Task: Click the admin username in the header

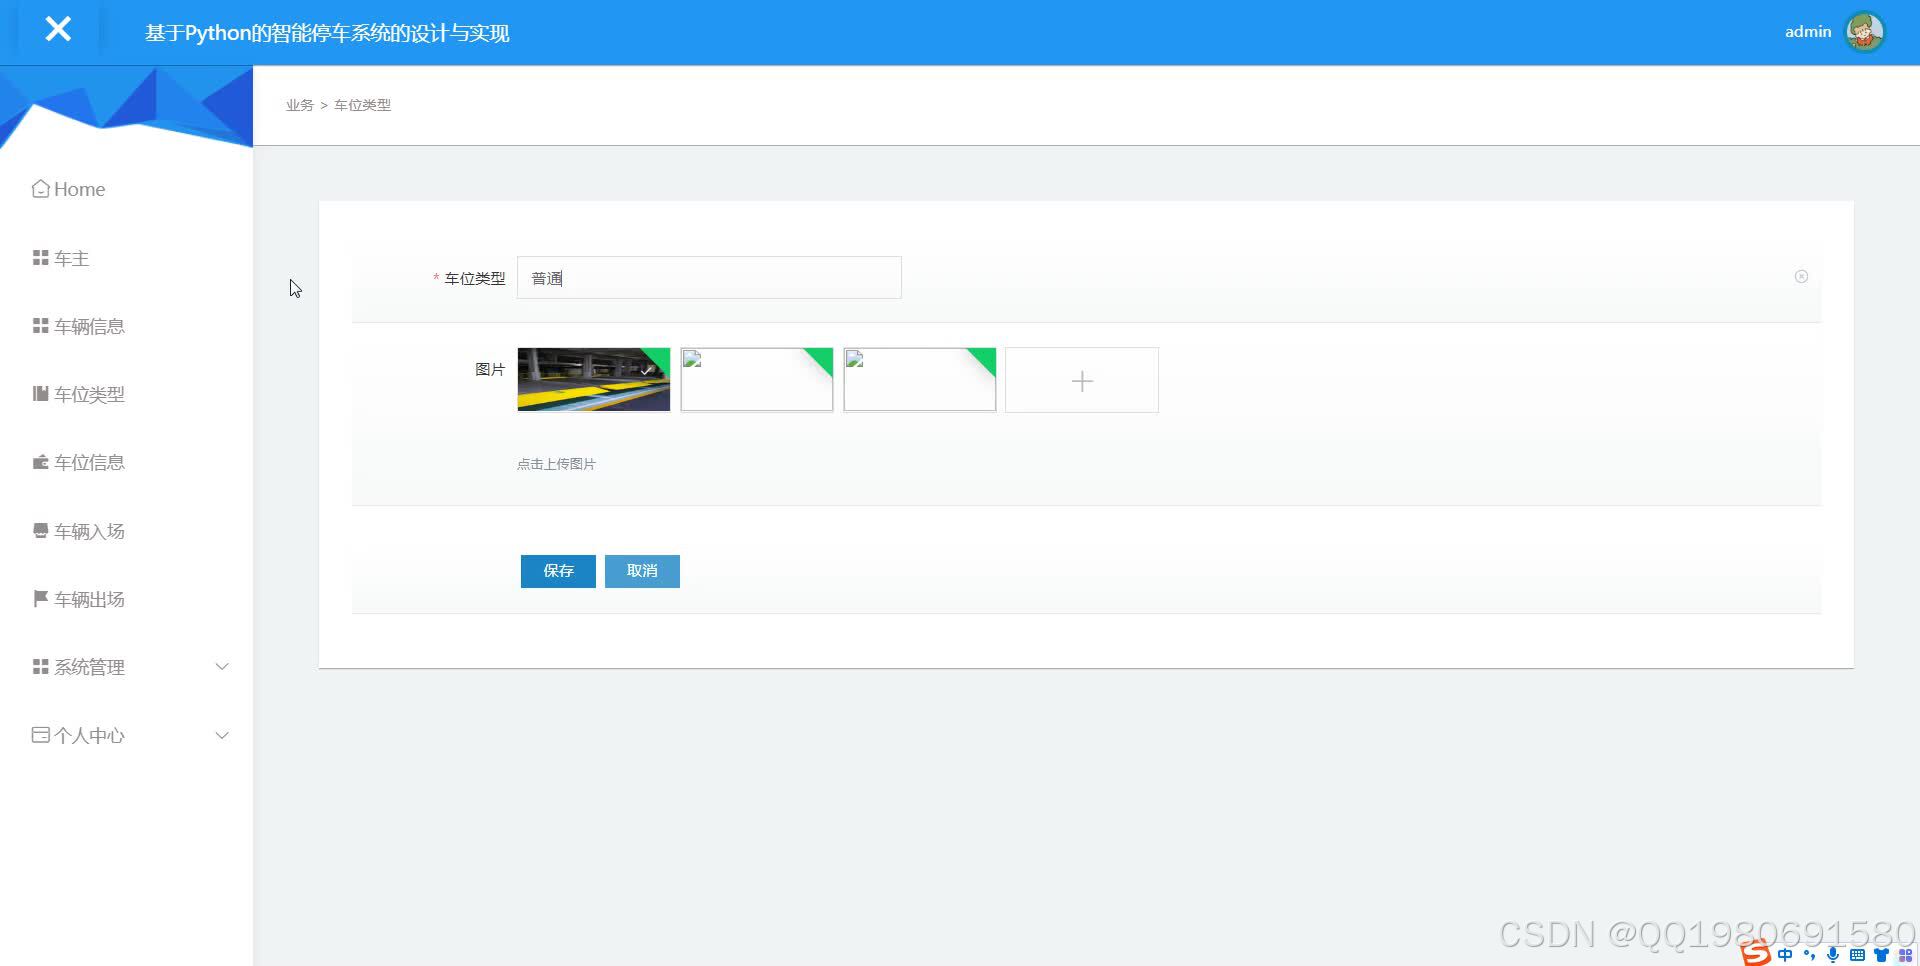Action: click(1808, 32)
